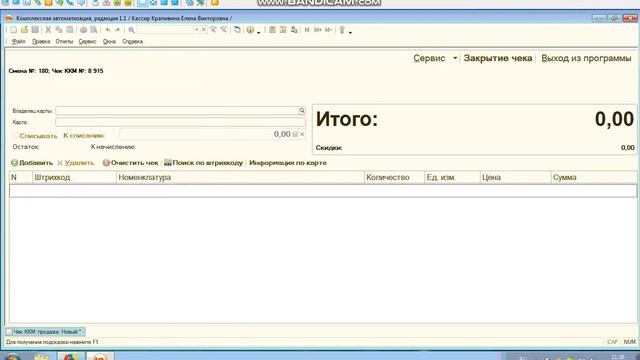The height and width of the screenshot is (360, 640).
Task: Click the Ед. изм. column header
Action: (x=452, y=178)
